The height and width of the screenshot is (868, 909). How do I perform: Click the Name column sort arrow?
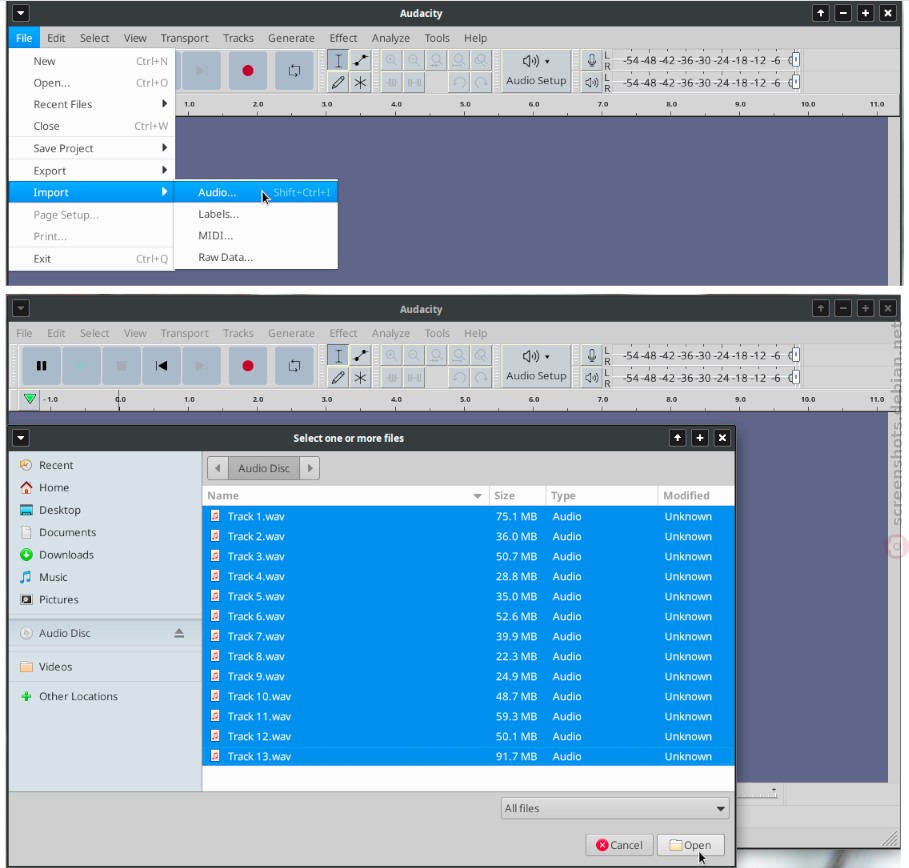click(477, 496)
